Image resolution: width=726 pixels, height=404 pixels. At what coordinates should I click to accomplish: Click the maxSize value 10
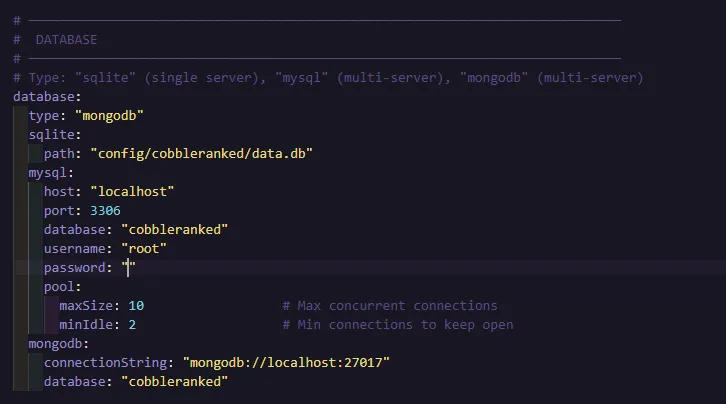[136, 306]
